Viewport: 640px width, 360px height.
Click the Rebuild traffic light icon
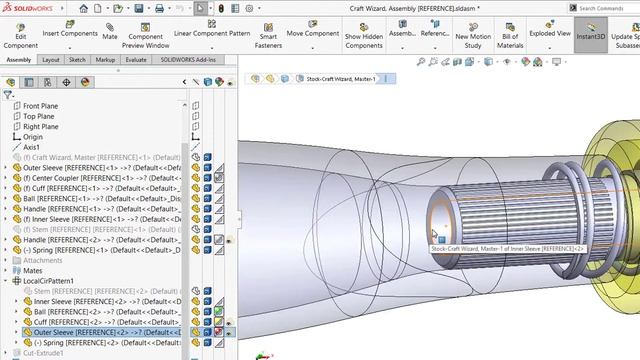(221, 8)
